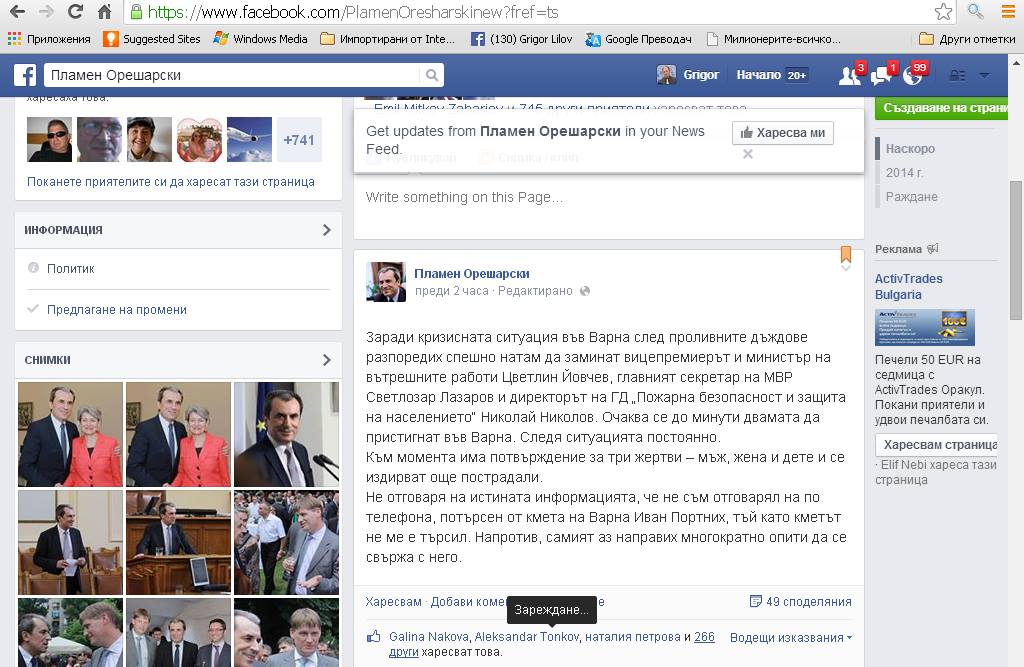The image size is (1024, 667).
Task: Open notifications globe icon with badge 99
Action: (913, 75)
